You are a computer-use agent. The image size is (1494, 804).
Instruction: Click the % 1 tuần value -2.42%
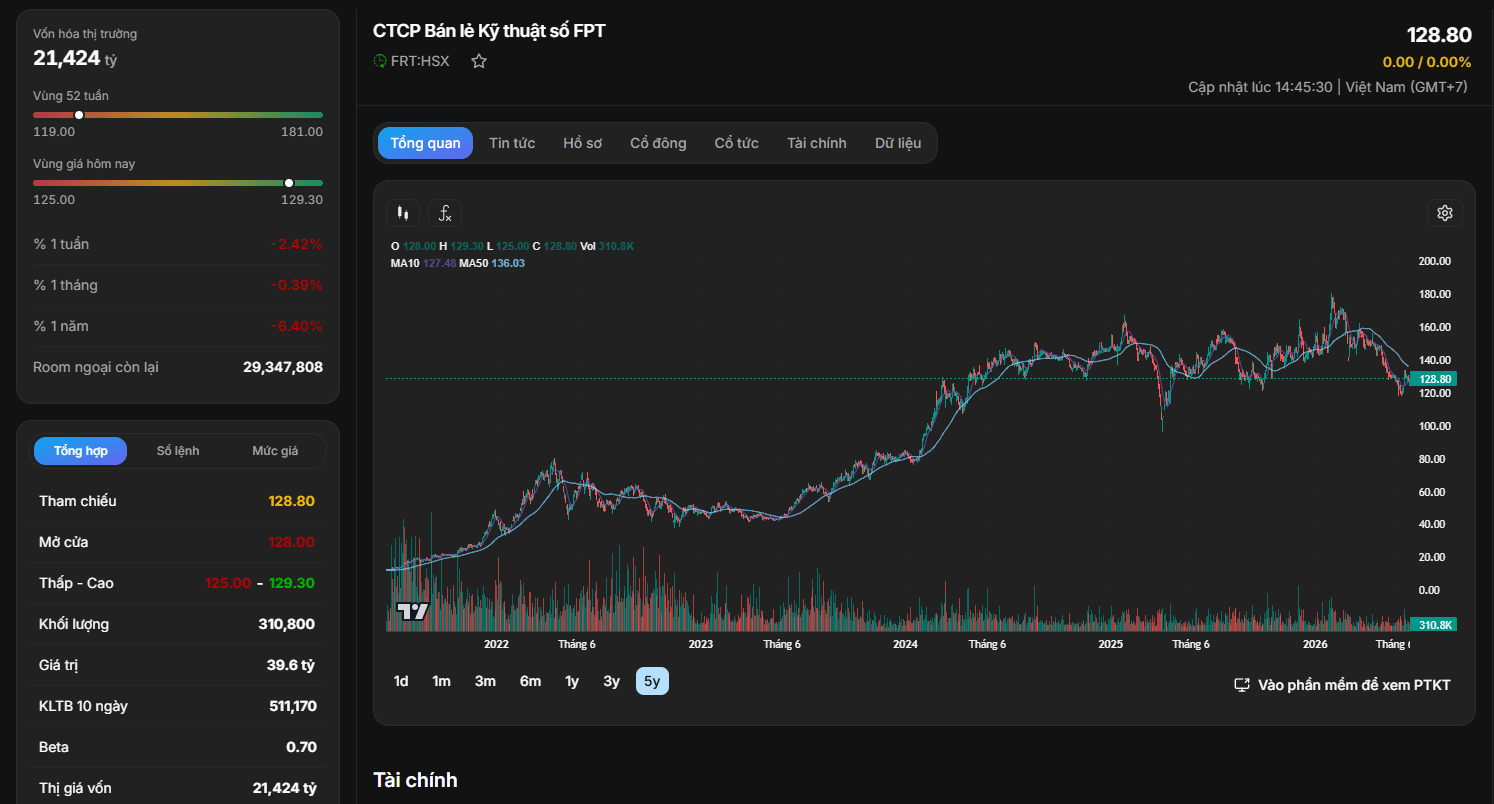point(296,244)
